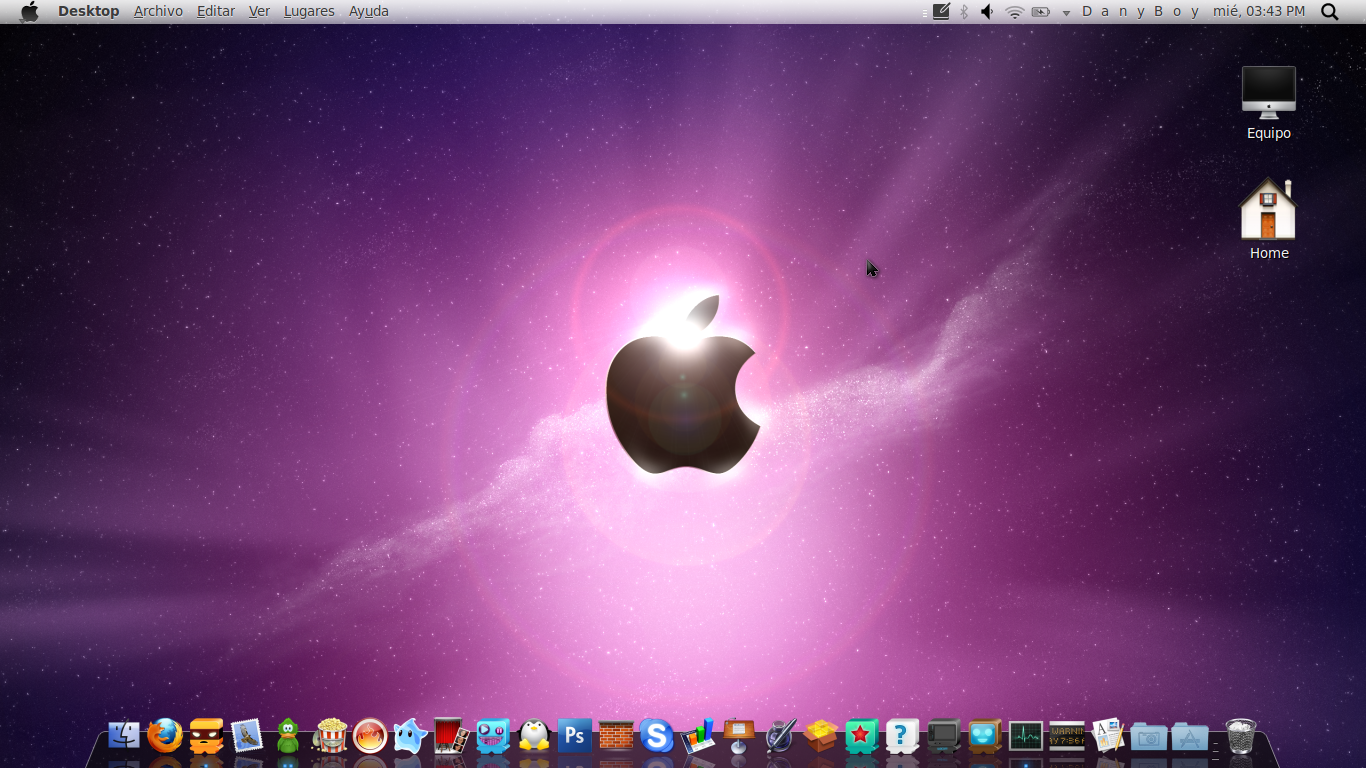1366x768 pixels.
Task: Expand the small arrow tray dropdown
Action: click(1066, 12)
